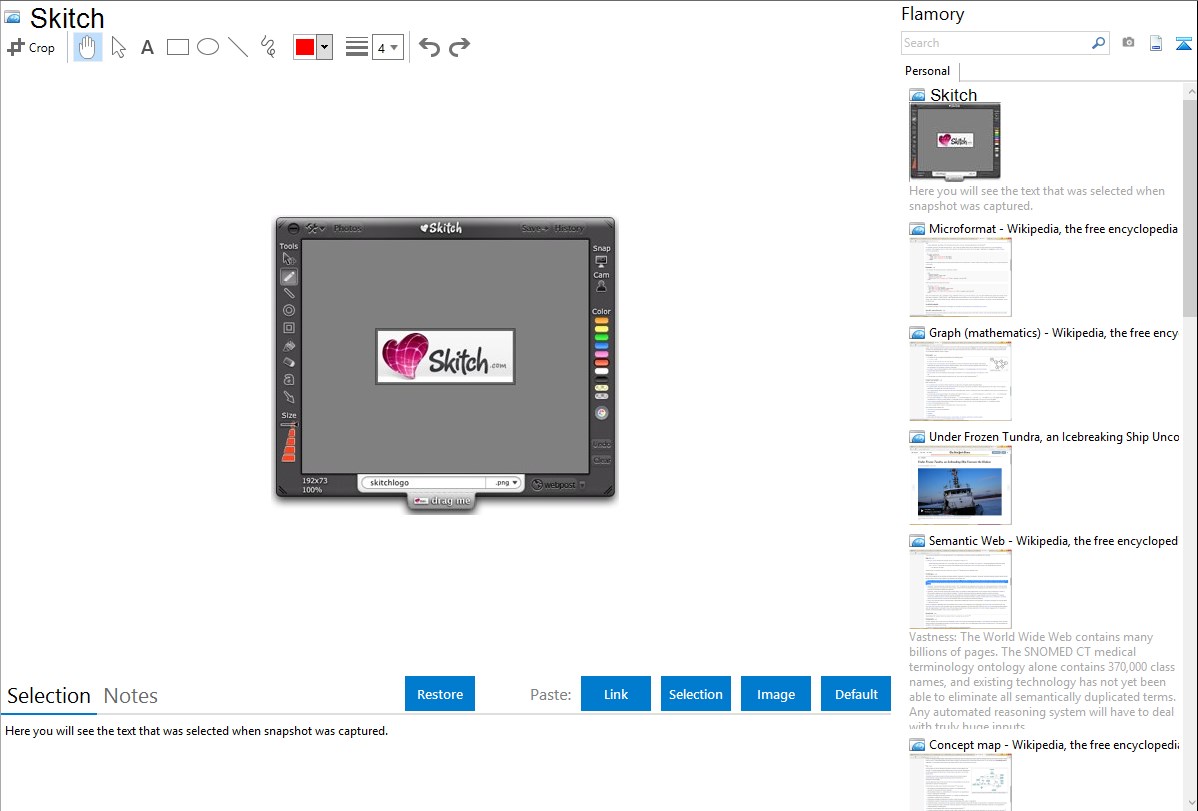This screenshot has width=1198, height=811.
Task: Activate the hand pan tool
Action: (88, 47)
